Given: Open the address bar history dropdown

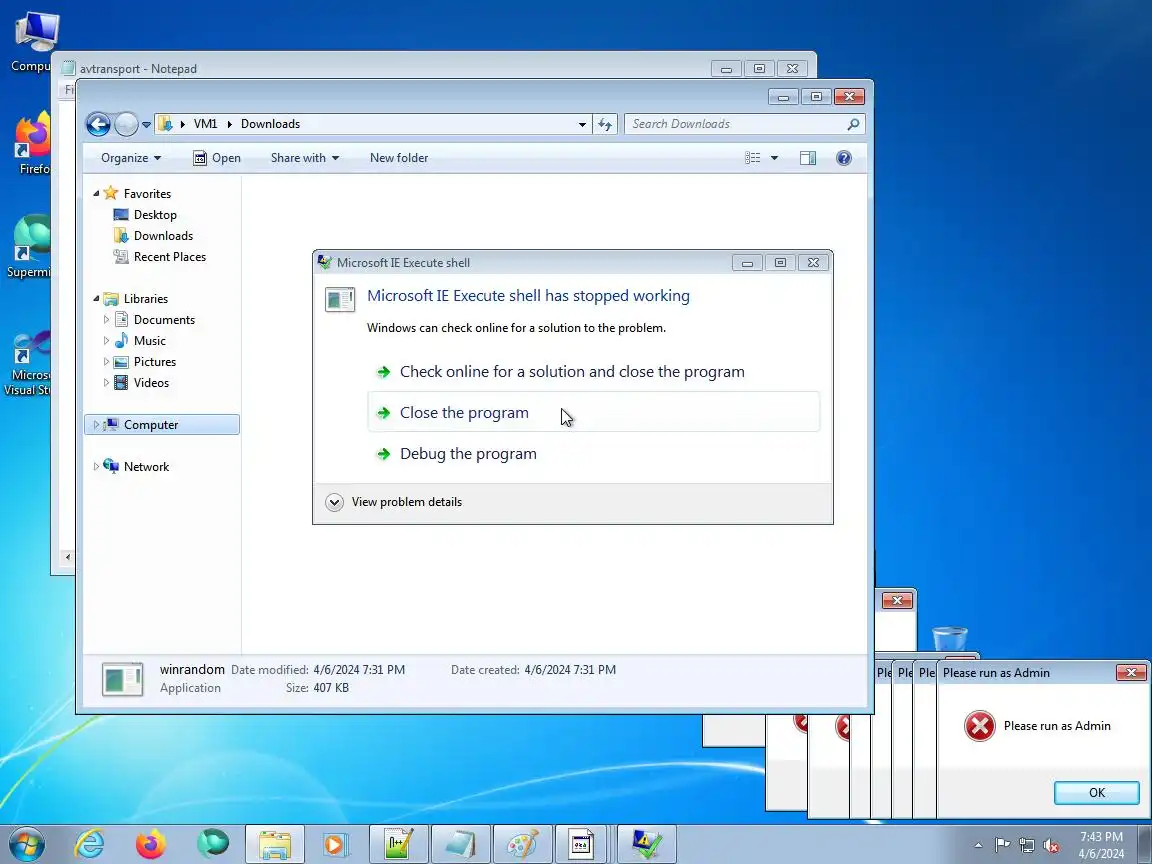Looking at the screenshot, I should tap(583, 124).
